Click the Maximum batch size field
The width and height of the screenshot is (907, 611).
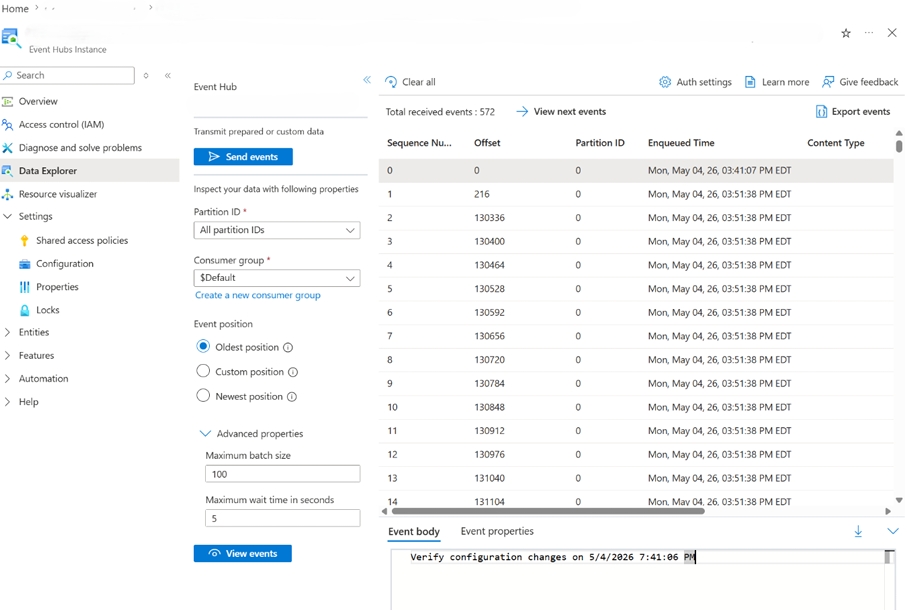[x=283, y=474]
